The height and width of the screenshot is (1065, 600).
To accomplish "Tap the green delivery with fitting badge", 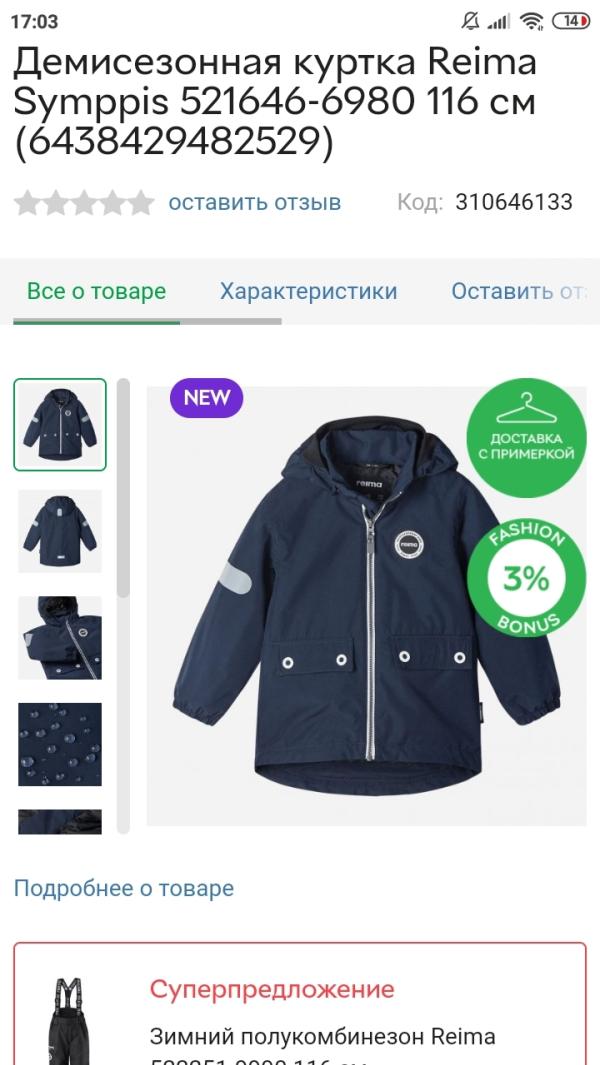I will coord(526,438).
